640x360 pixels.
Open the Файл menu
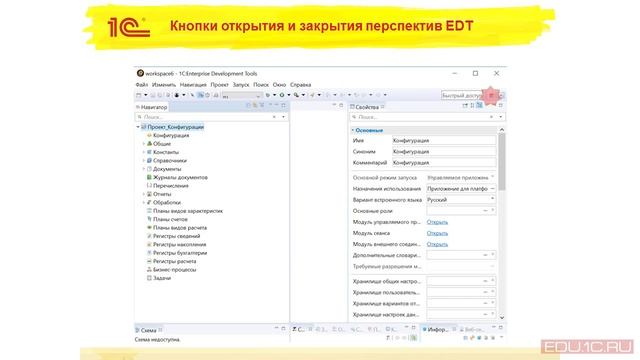(142, 85)
